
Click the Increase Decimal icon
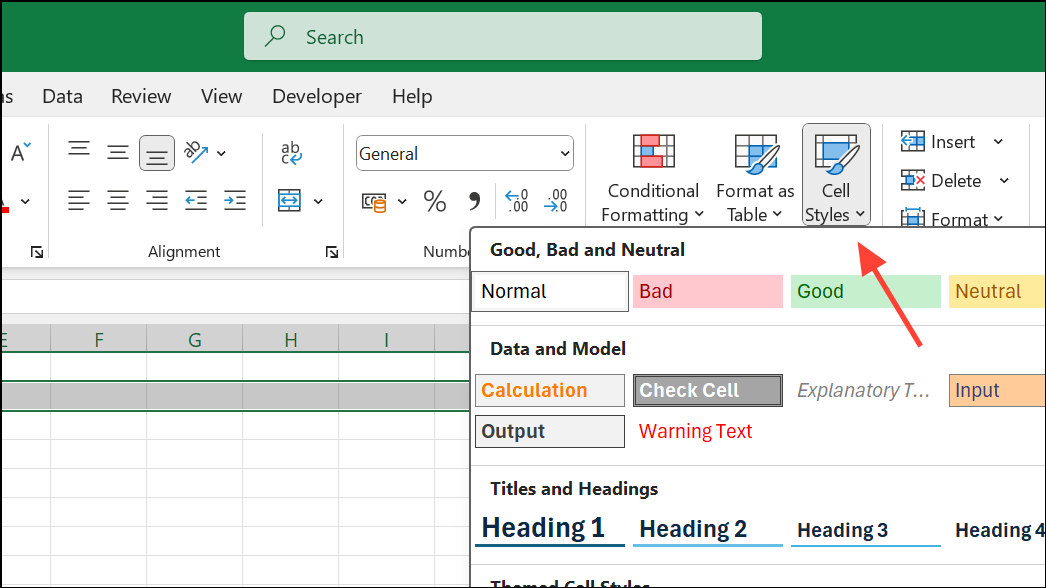coord(517,201)
